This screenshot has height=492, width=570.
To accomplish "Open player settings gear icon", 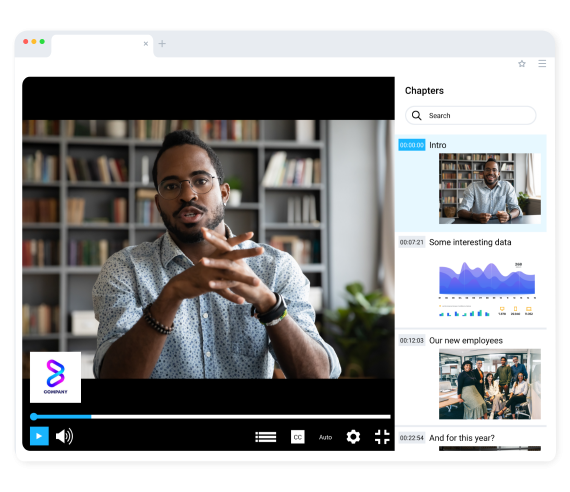I will click(x=353, y=437).
